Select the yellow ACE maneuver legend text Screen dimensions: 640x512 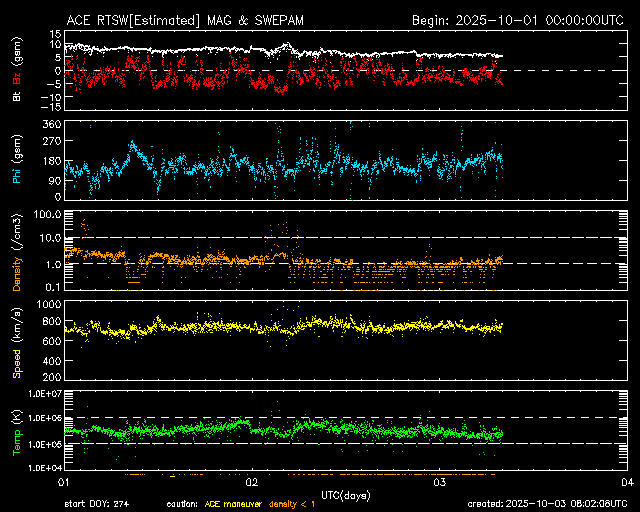(x=239, y=504)
